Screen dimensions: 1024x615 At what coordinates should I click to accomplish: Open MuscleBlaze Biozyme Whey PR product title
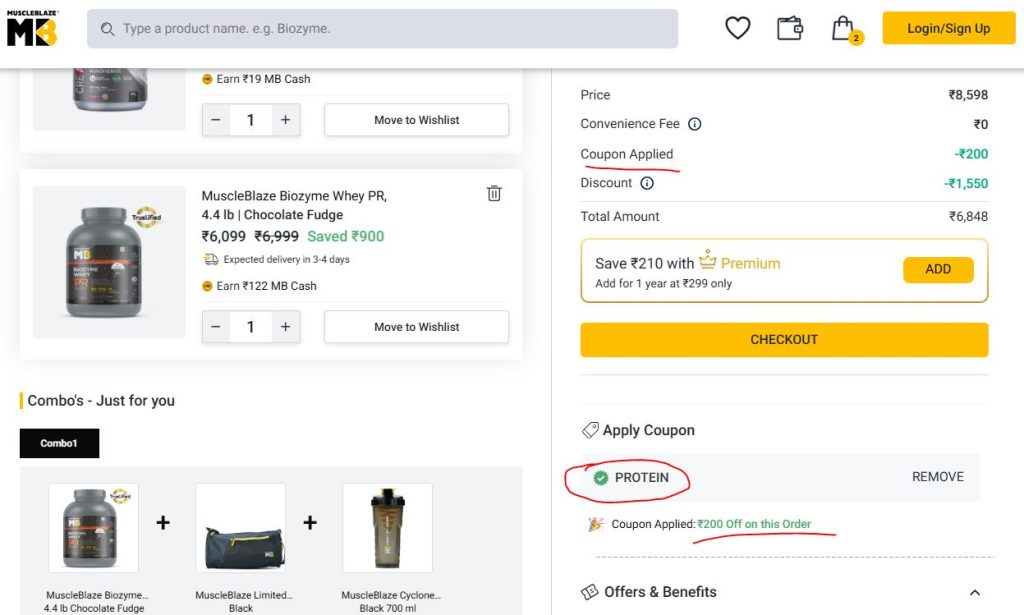[294, 205]
